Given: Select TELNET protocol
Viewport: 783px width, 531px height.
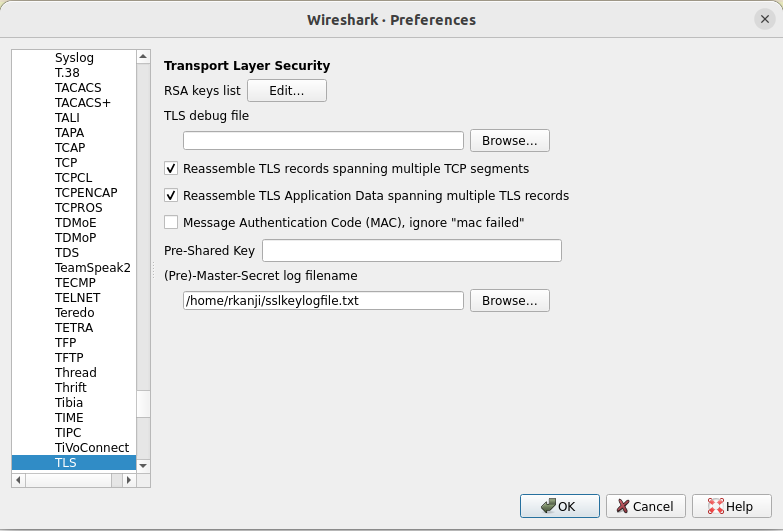Looking at the screenshot, I should tap(74, 297).
